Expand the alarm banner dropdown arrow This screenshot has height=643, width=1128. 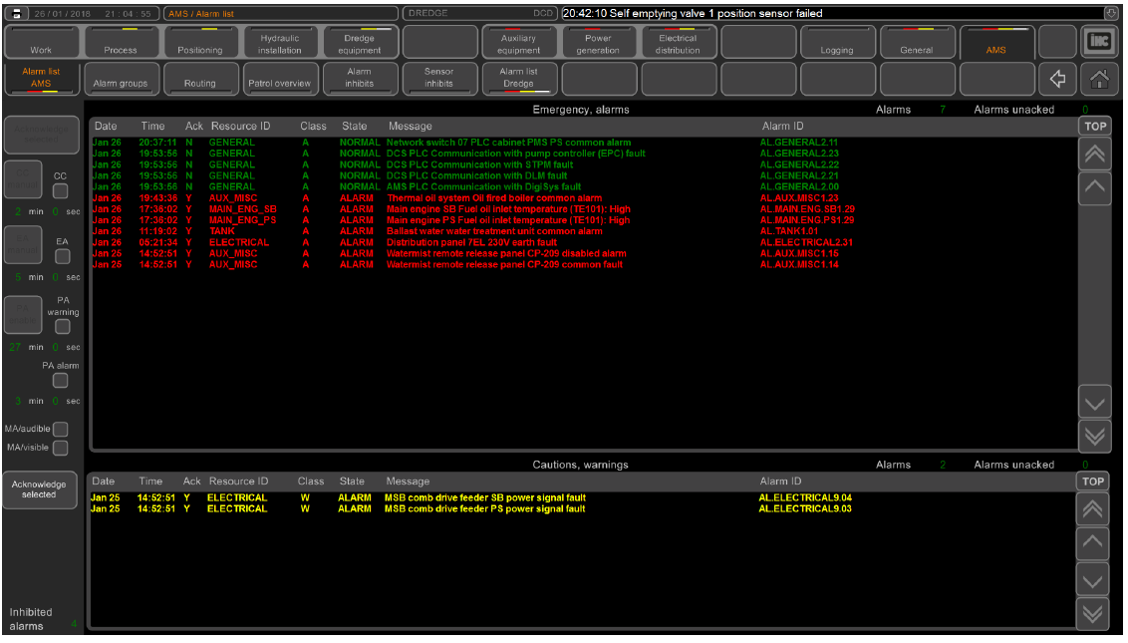[1111, 13]
